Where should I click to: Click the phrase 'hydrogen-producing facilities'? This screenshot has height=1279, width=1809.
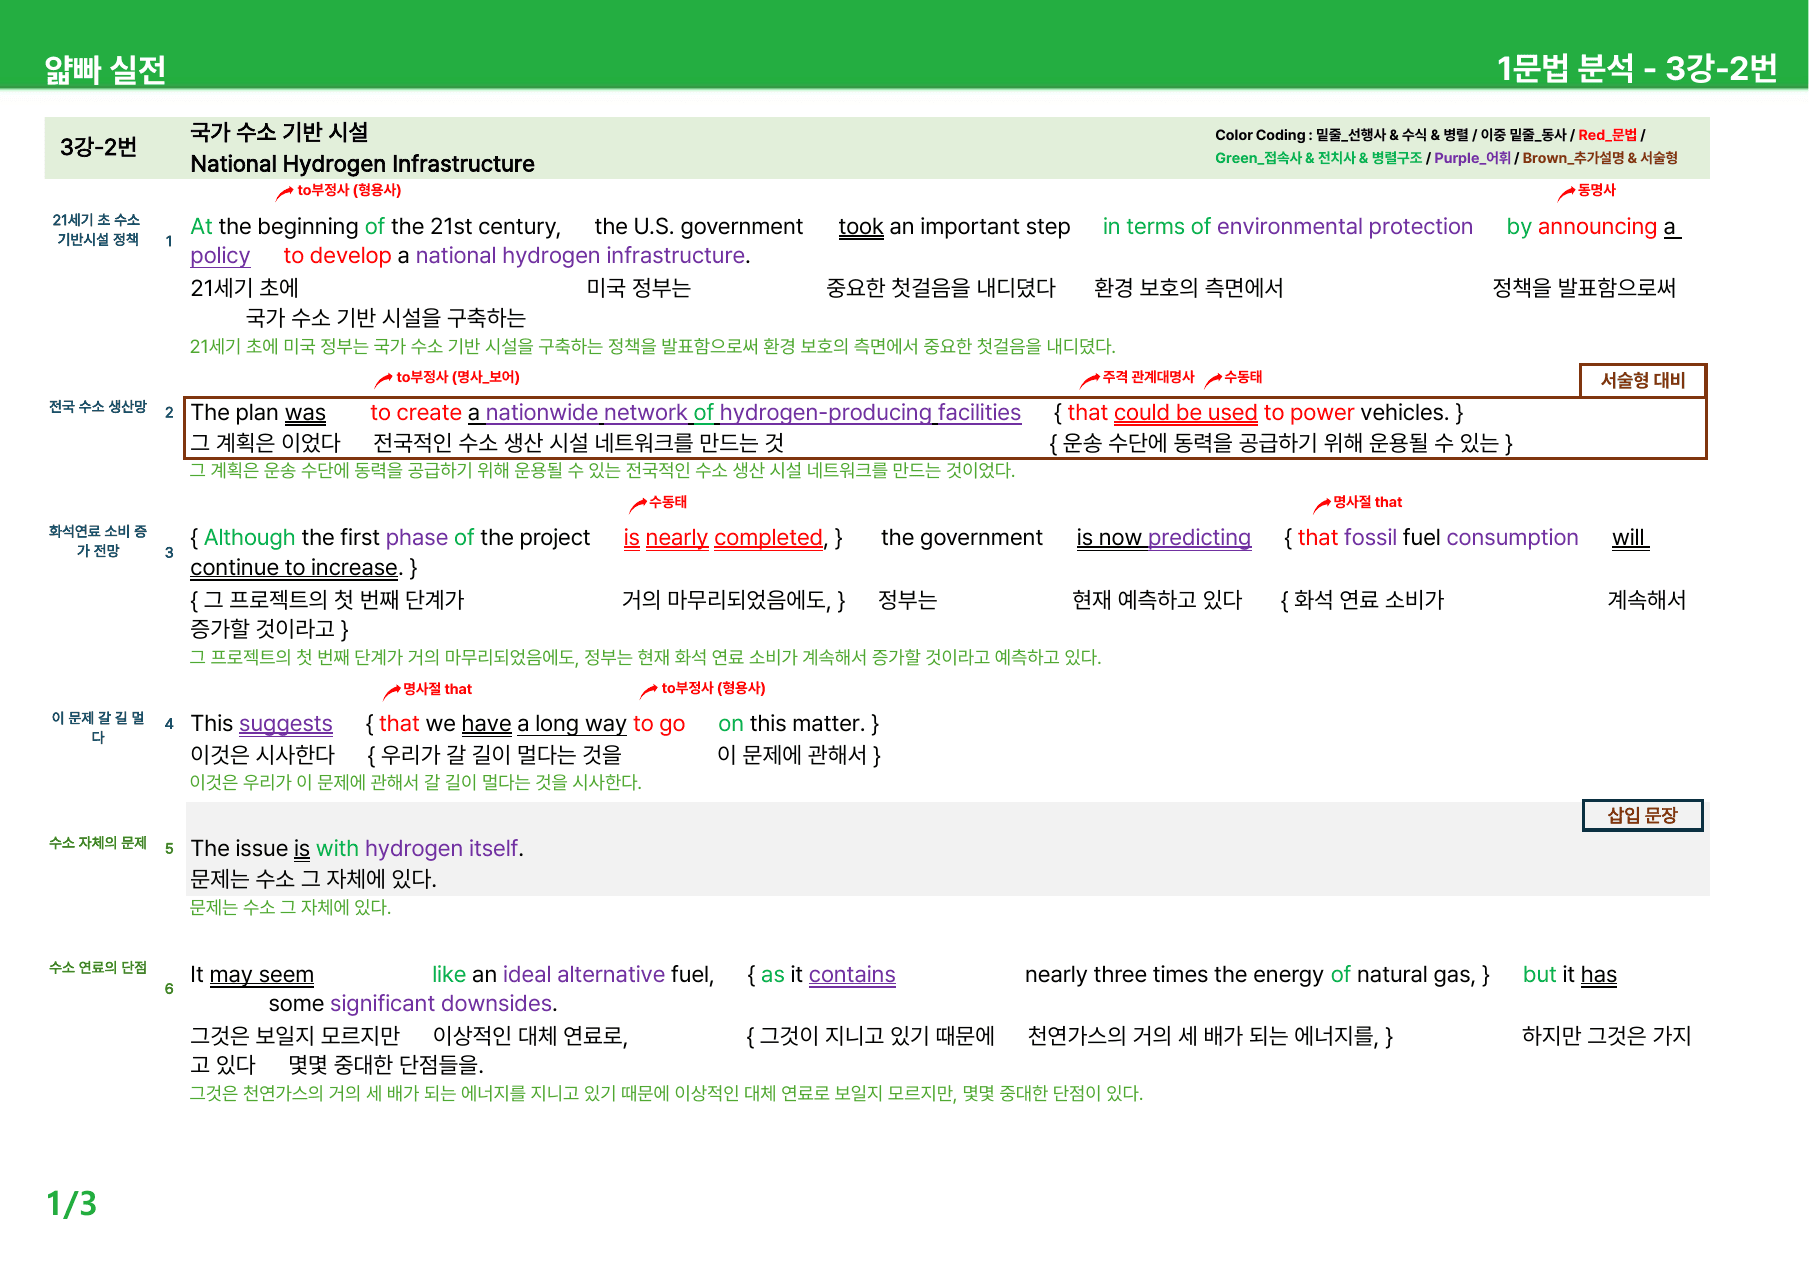[870, 413]
